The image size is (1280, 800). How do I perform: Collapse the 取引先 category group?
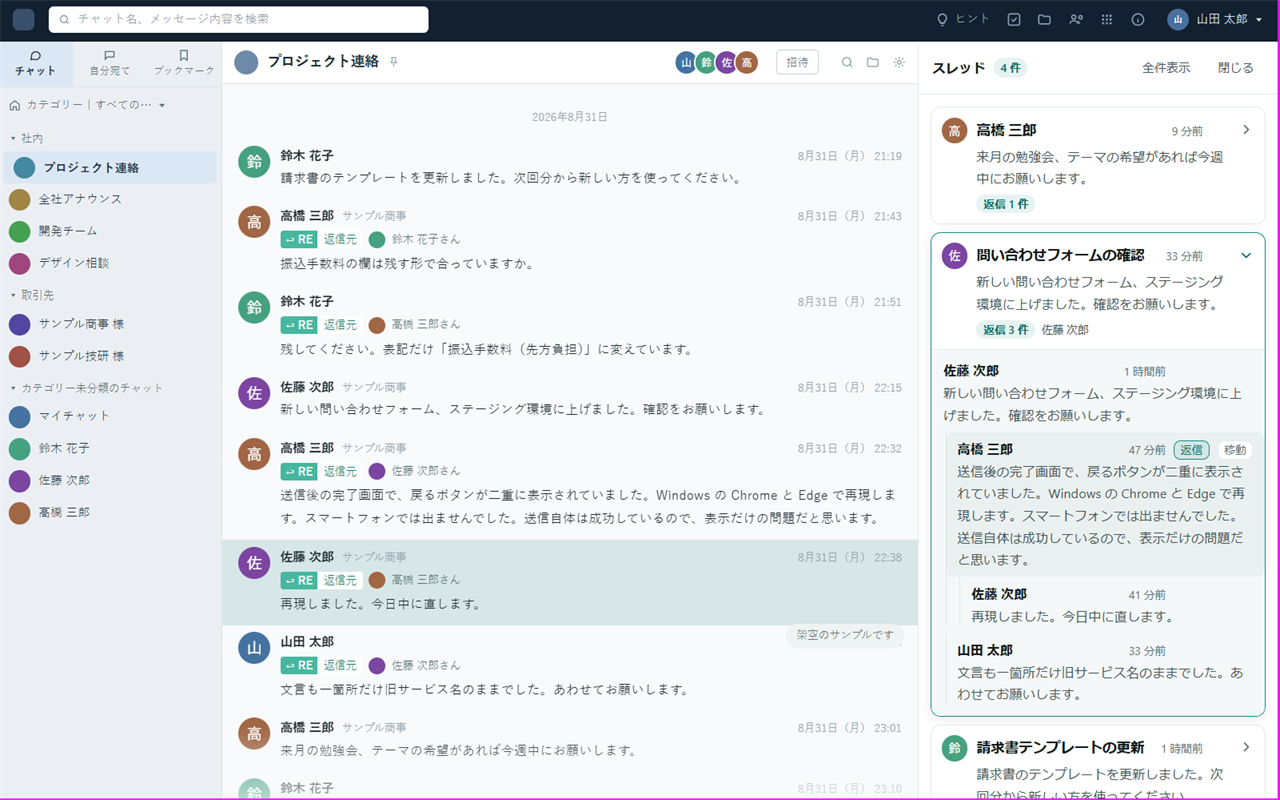[x=33, y=295]
